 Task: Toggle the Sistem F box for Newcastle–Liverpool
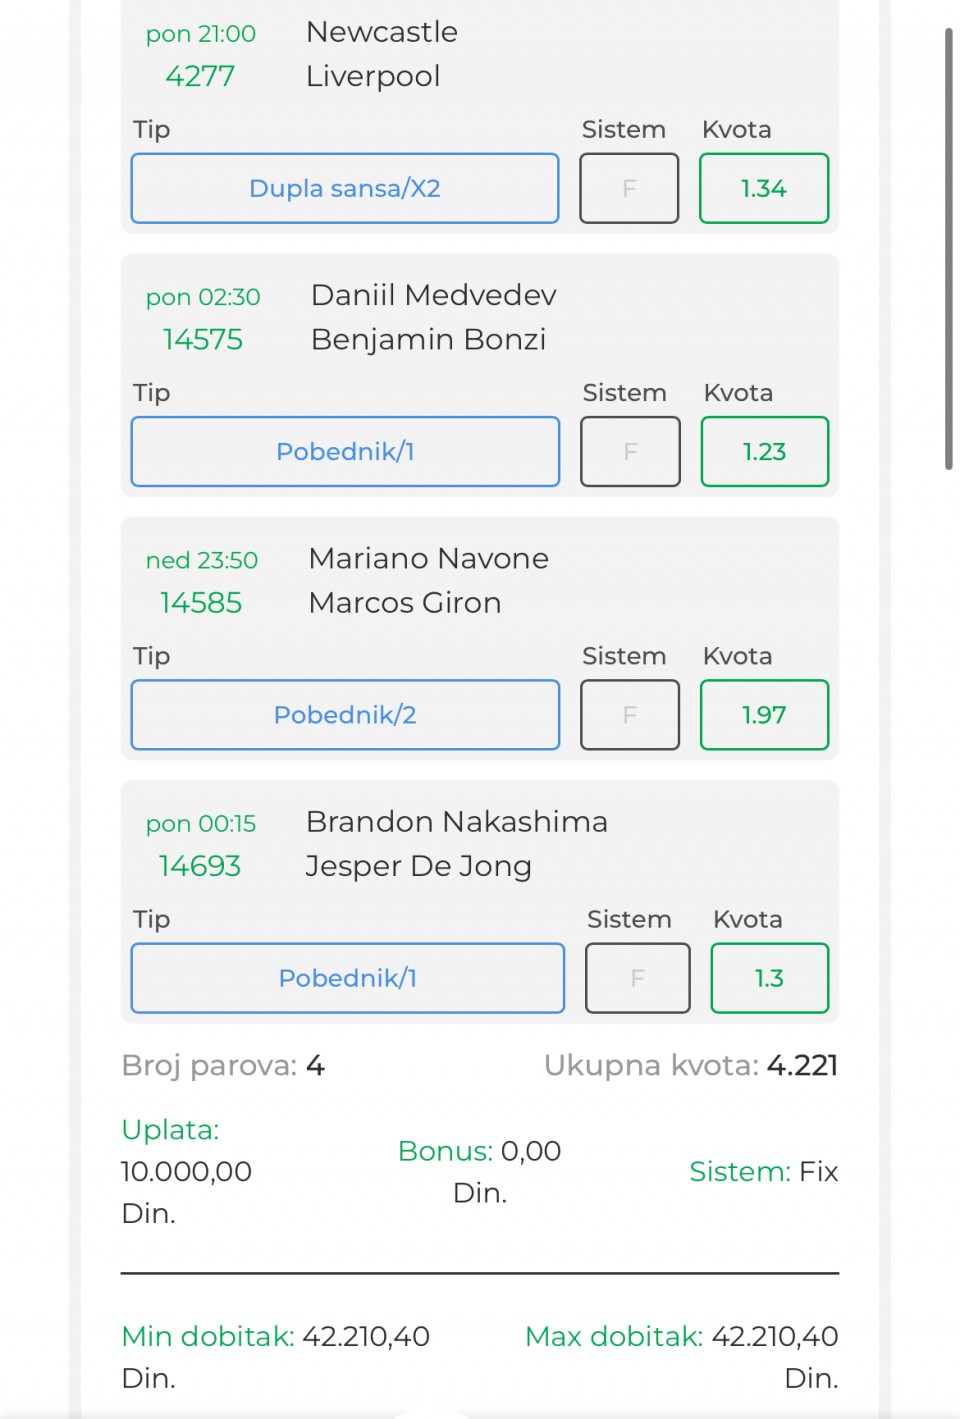pos(629,188)
